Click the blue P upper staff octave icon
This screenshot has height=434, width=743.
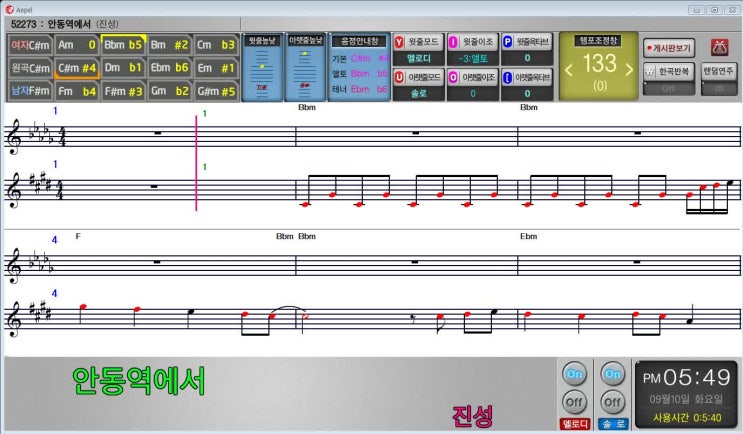point(507,42)
